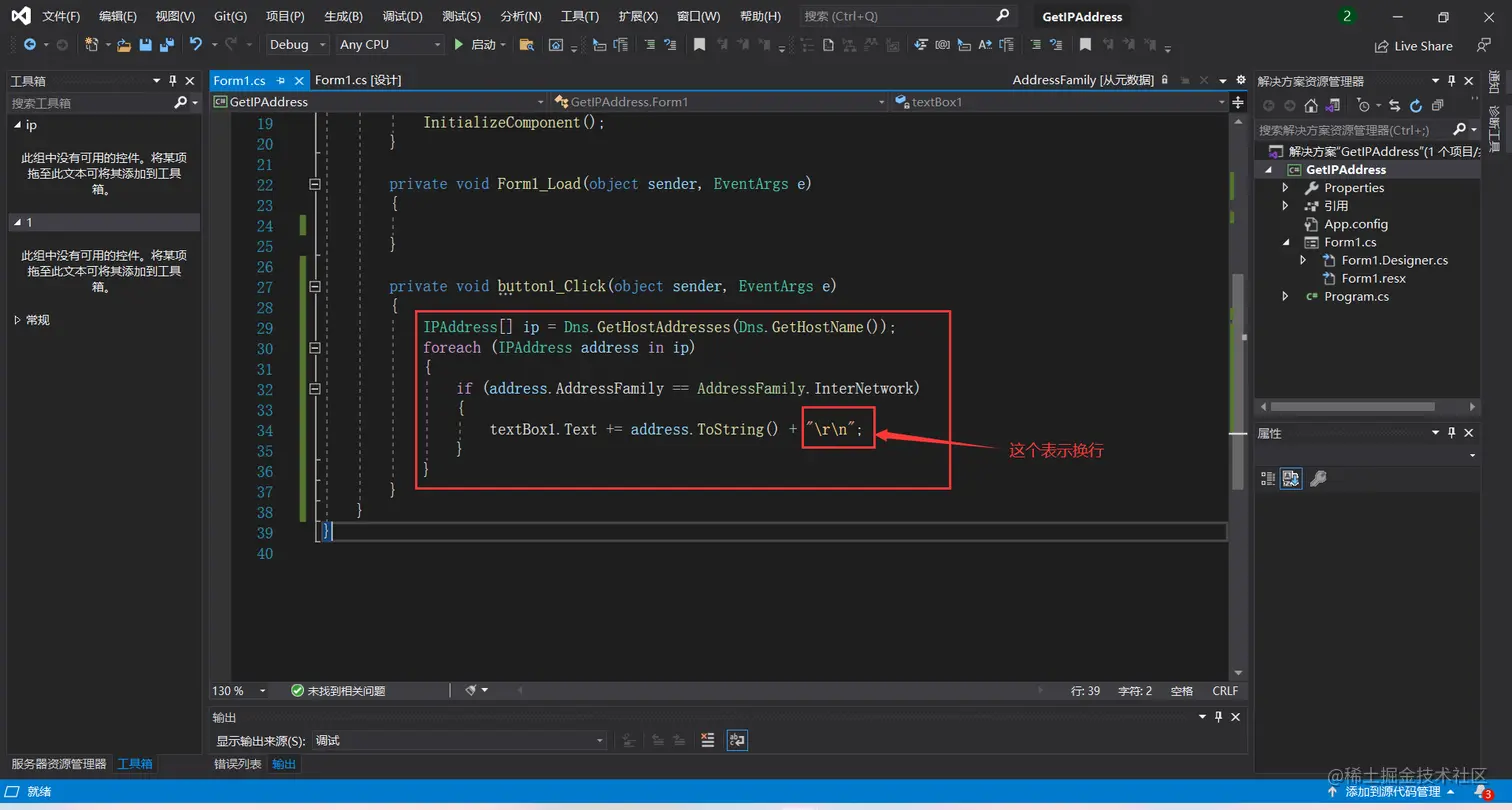Open the Open File folder icon
This screenshot has height=810, width=1512.
[x=124, y=45]
